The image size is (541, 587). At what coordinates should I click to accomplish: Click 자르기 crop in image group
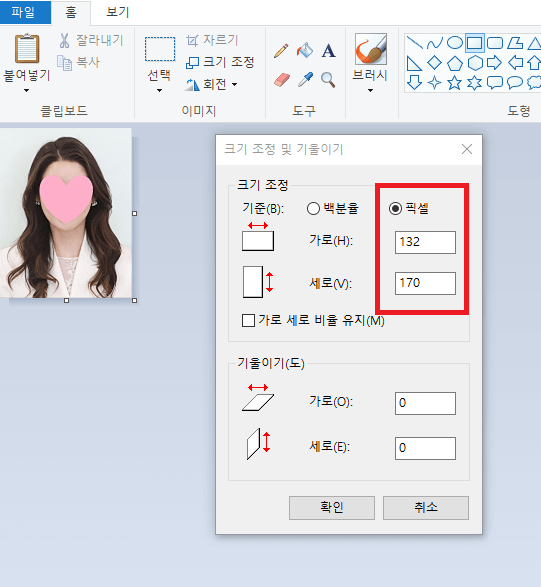212,40
